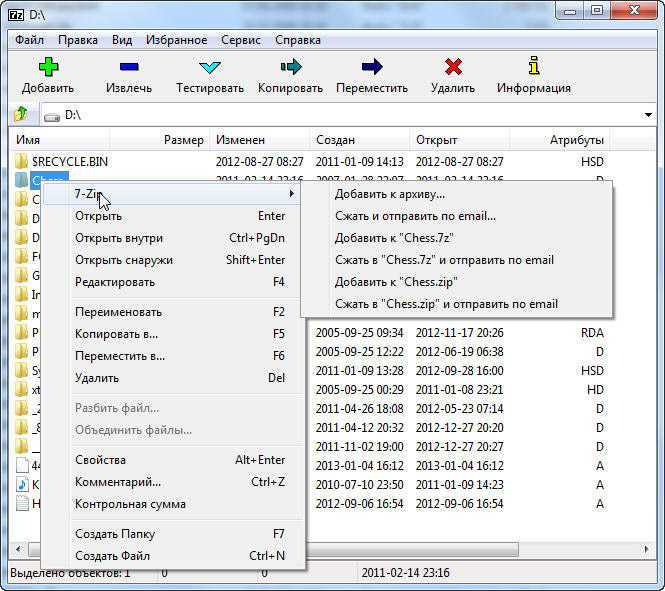Click the green plus Добавить icon

click(48, 67)
